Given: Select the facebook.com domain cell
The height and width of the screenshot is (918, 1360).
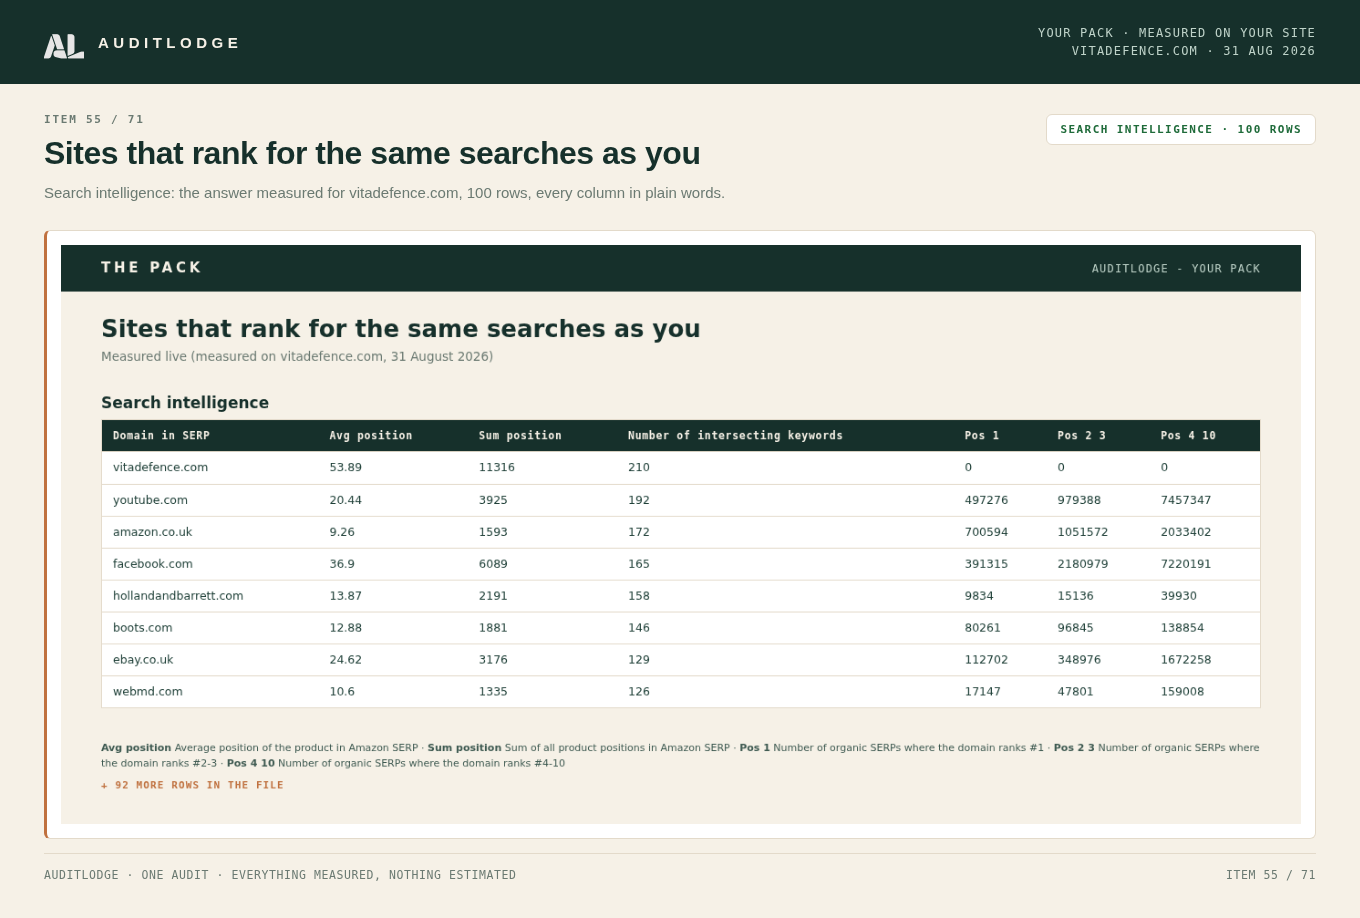Looking at the screenshot, I should (153, 564).
